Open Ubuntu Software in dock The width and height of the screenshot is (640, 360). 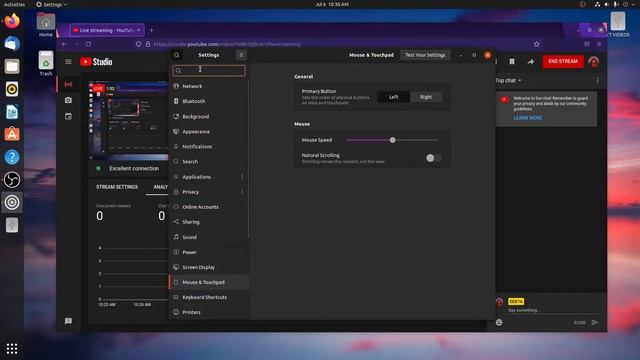point(12,134)
